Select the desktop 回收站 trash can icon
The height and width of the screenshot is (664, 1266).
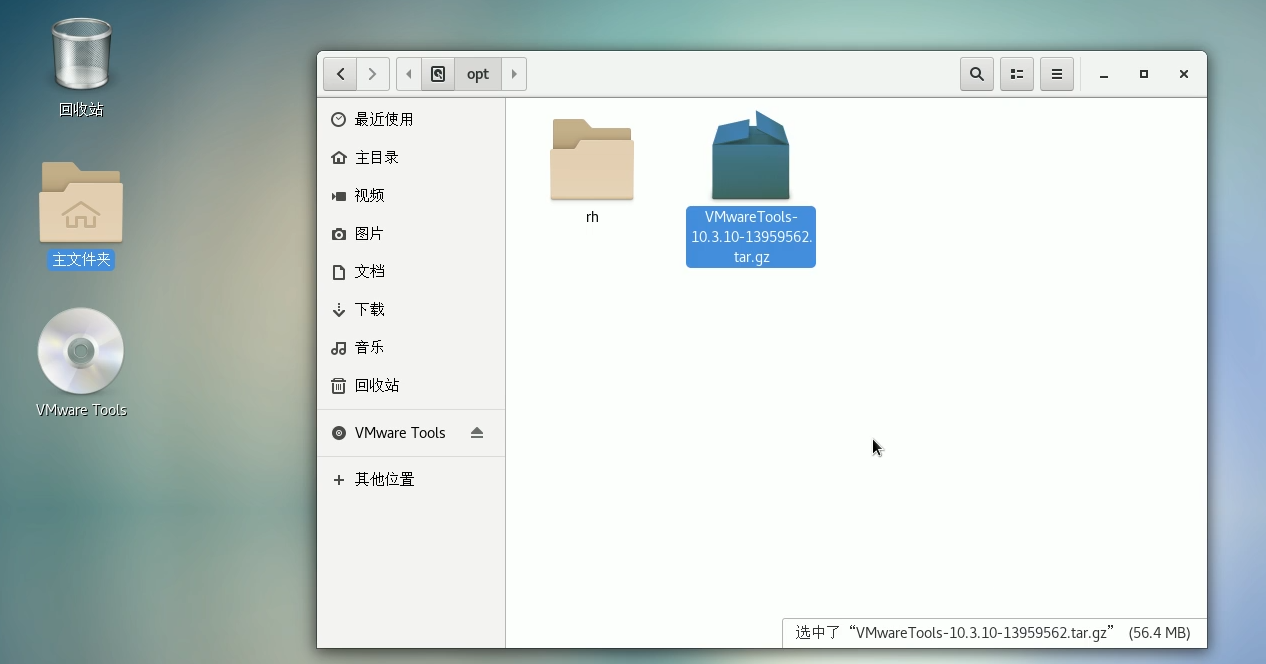point(81,54)
